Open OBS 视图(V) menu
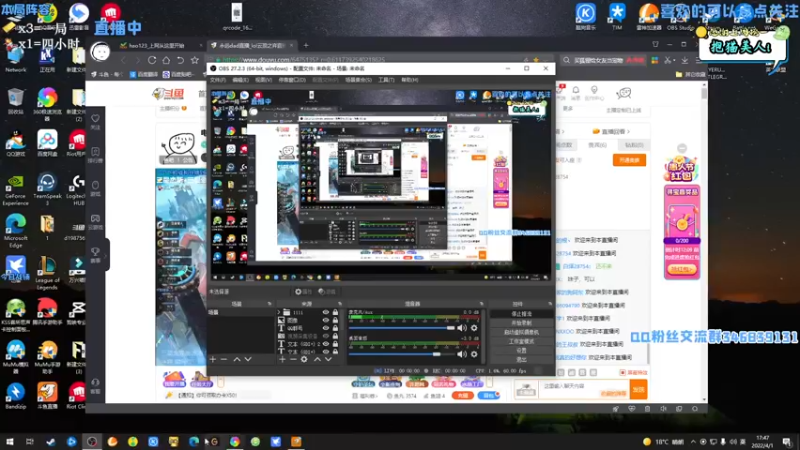Image resolution: width=800 pixels, height=450 pixels. [x=263, y=80]
